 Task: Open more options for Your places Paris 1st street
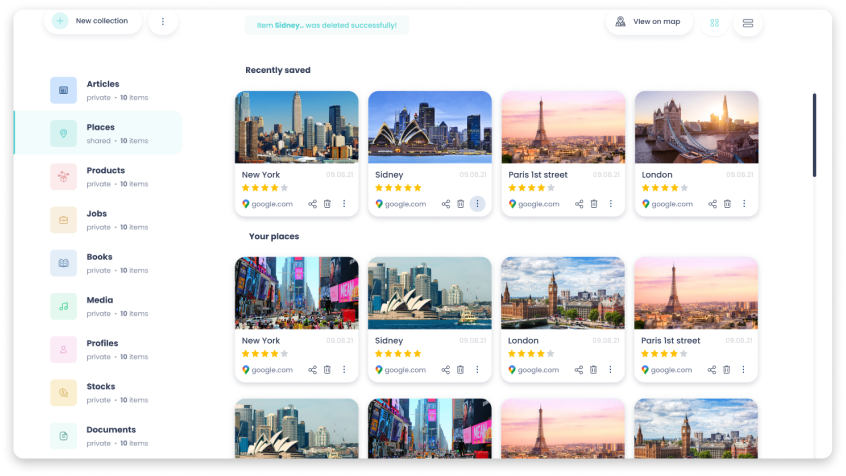pos(743,370)
